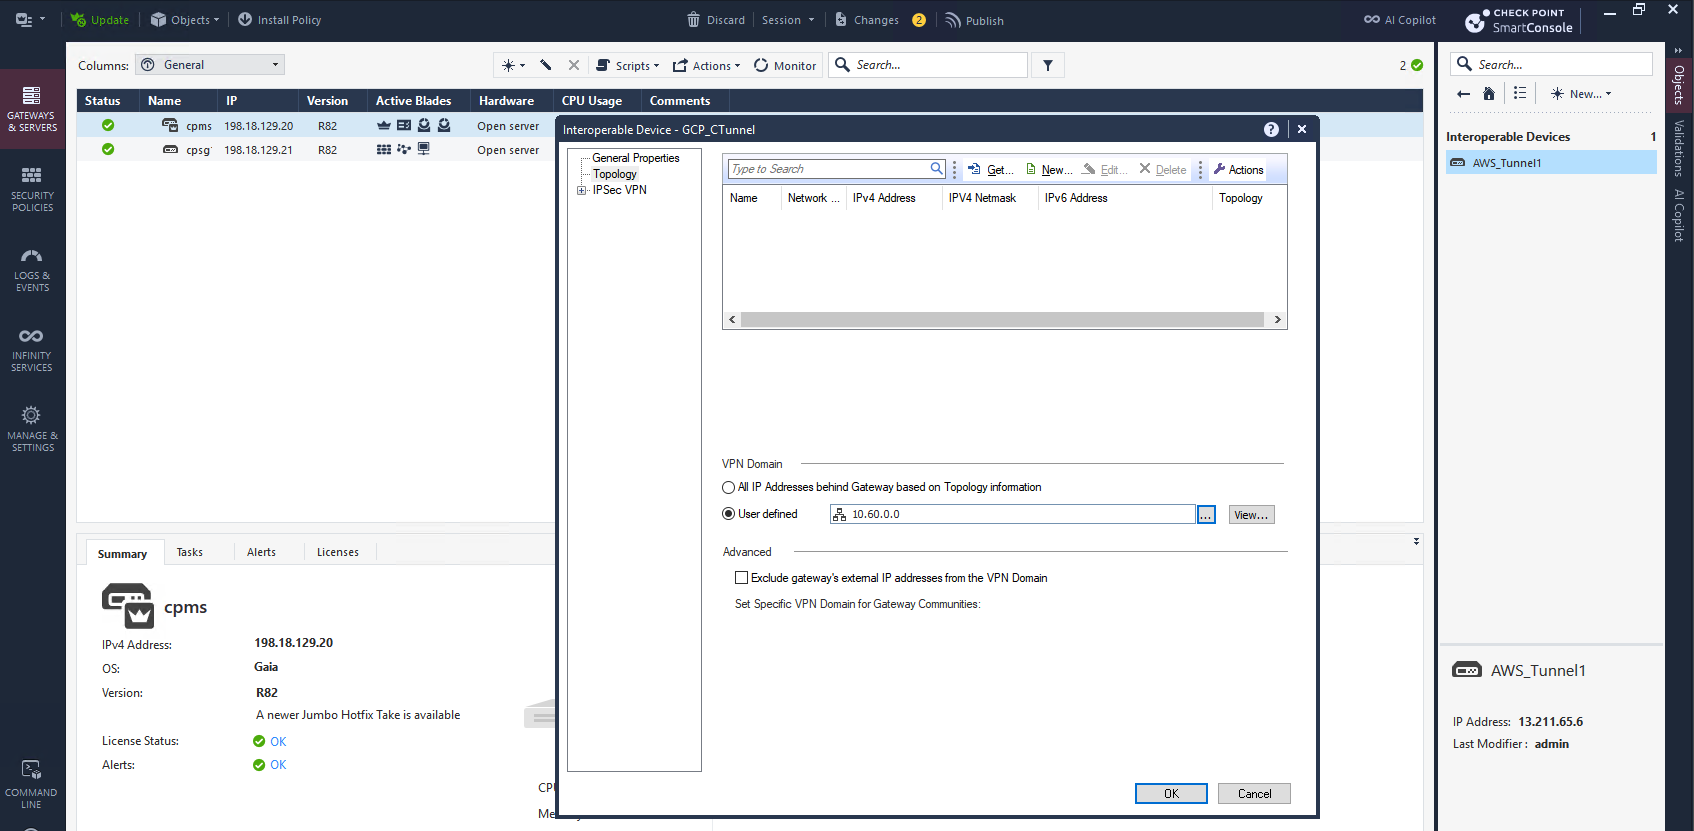The width and height of the screenshot is (1694, 831).
Task: Open the Columns General dropdown
Action: [x=210, y=65]
